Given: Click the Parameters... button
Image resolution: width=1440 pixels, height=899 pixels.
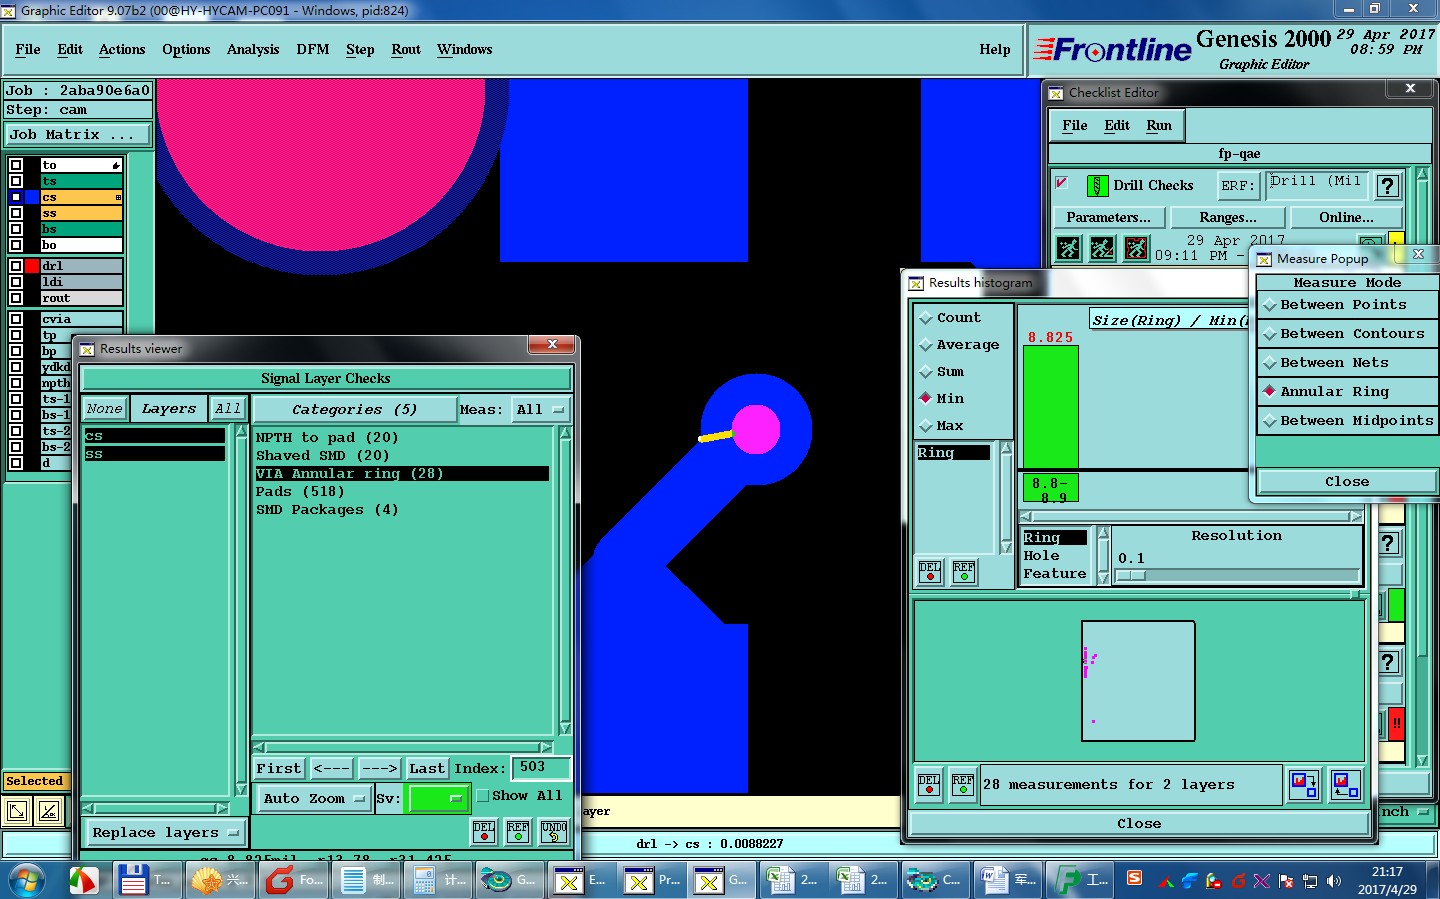Looking at the screenshot, I should pyautogui.click(x=1108, y=217).
